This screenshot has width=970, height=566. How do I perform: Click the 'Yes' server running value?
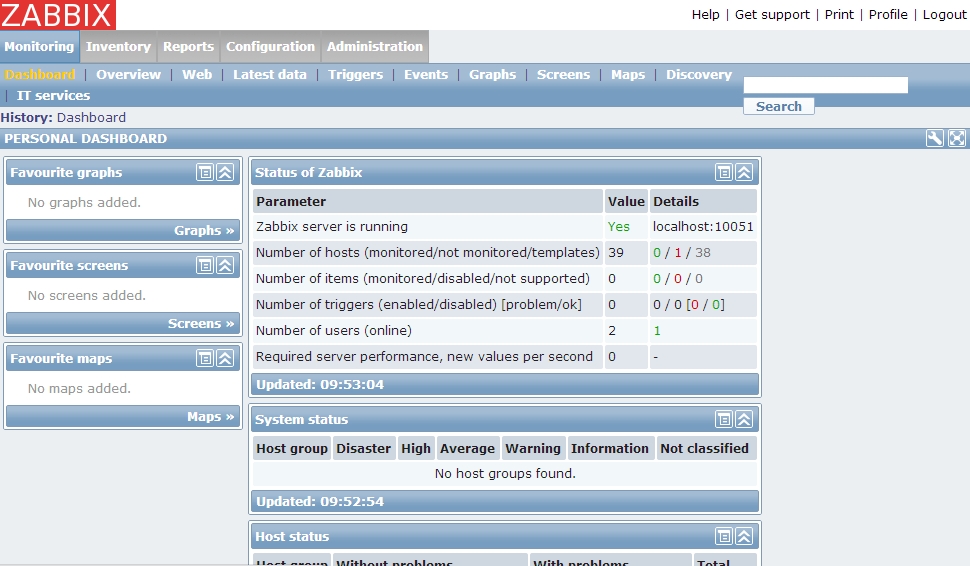click(619, 226)
